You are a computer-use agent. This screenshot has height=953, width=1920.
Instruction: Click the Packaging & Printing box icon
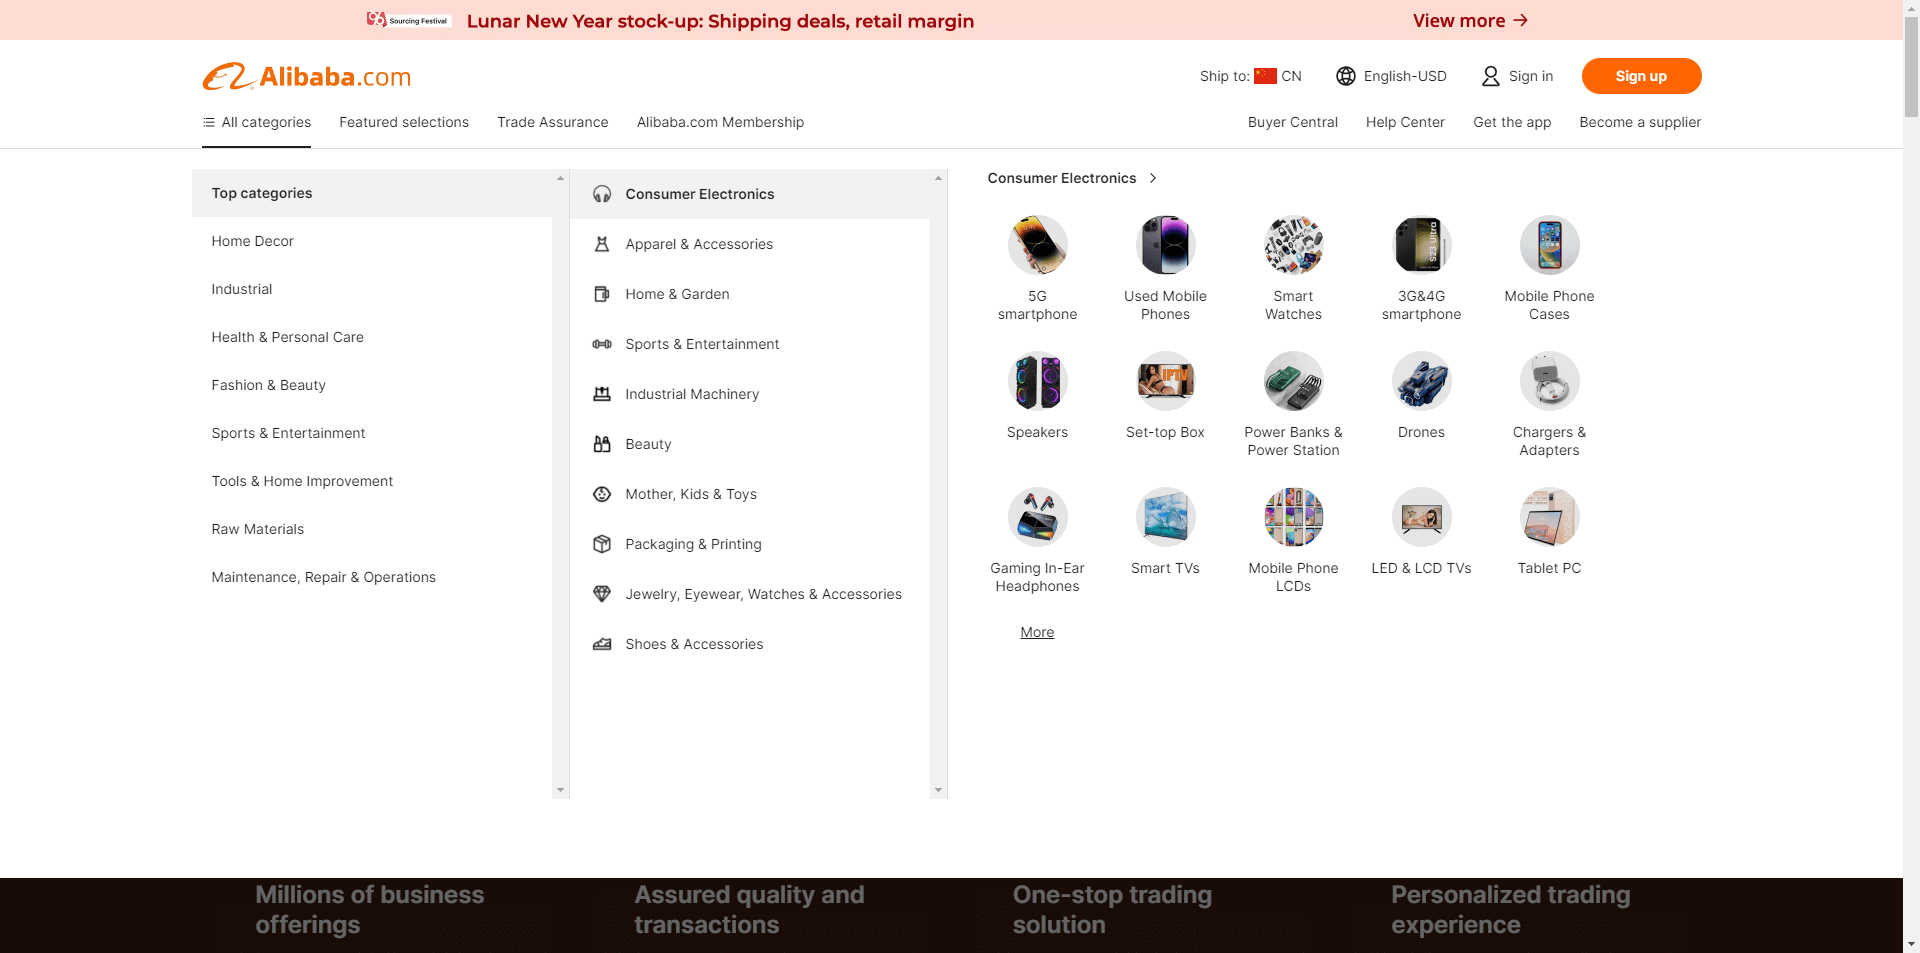click(602, 544)
